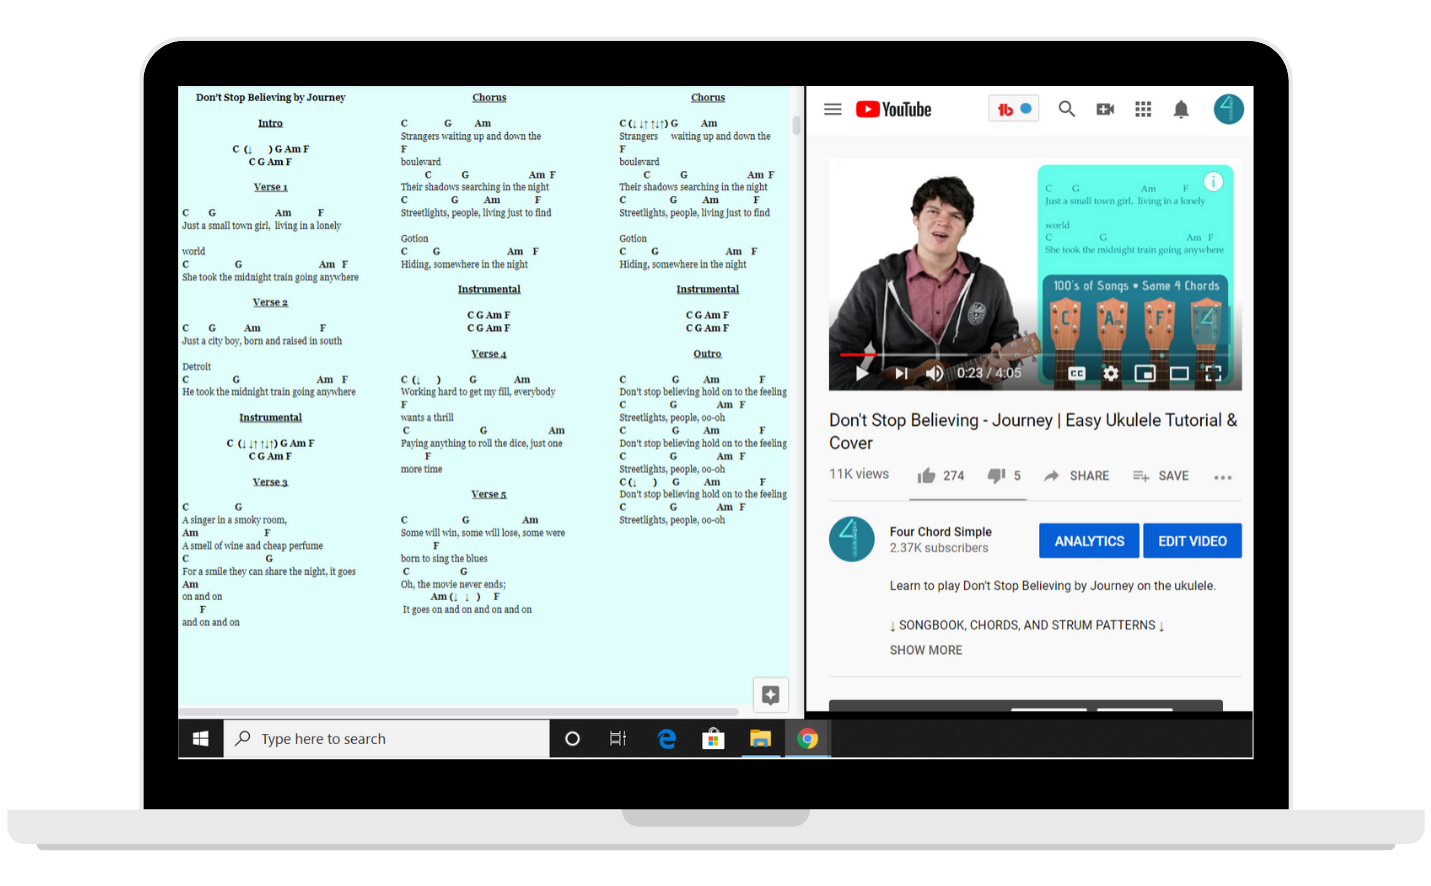Click the Instrumental heading in the right column
This screenshot has height=886, width=1431.
708,289
